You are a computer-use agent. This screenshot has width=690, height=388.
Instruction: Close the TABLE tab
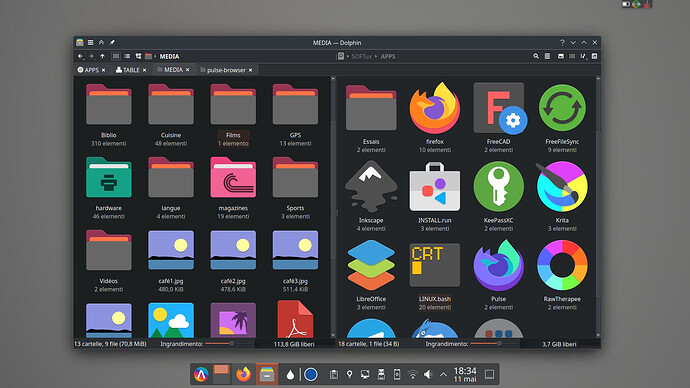pos(144,70)
